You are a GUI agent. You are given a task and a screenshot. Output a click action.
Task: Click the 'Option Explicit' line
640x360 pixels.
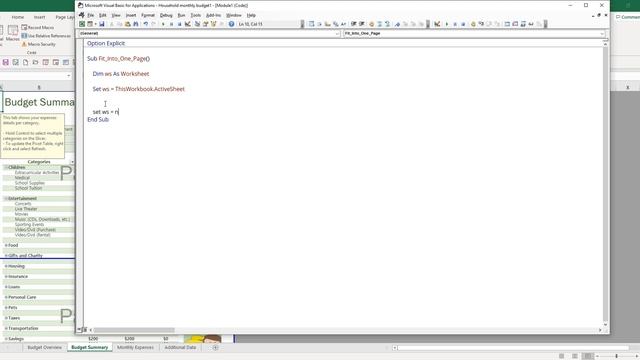pos(106,43)
